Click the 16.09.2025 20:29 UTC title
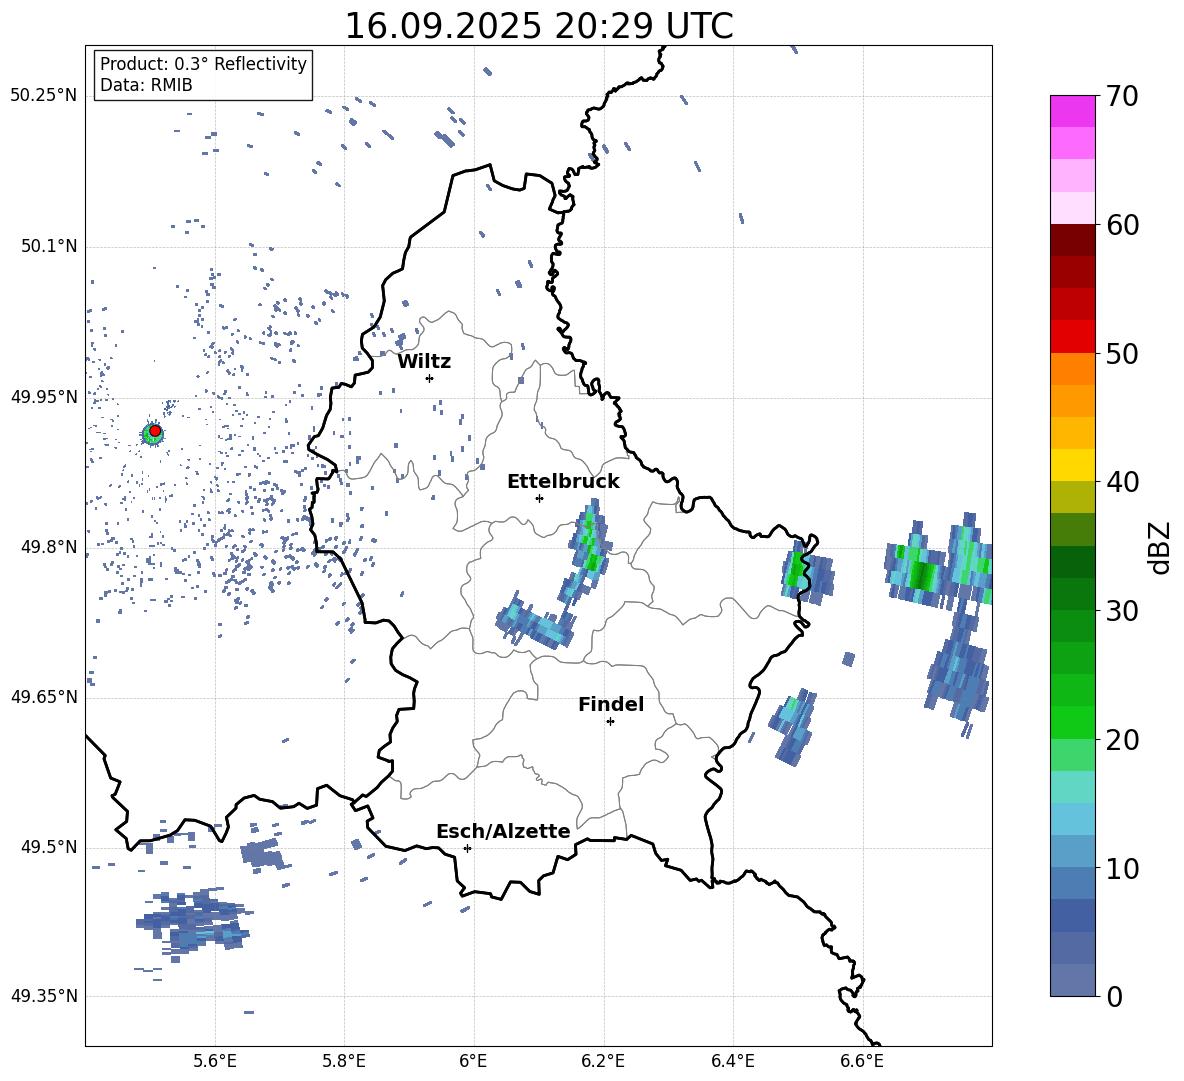1184x1081 pixels. pyautogui.click(x=539, y=26)
